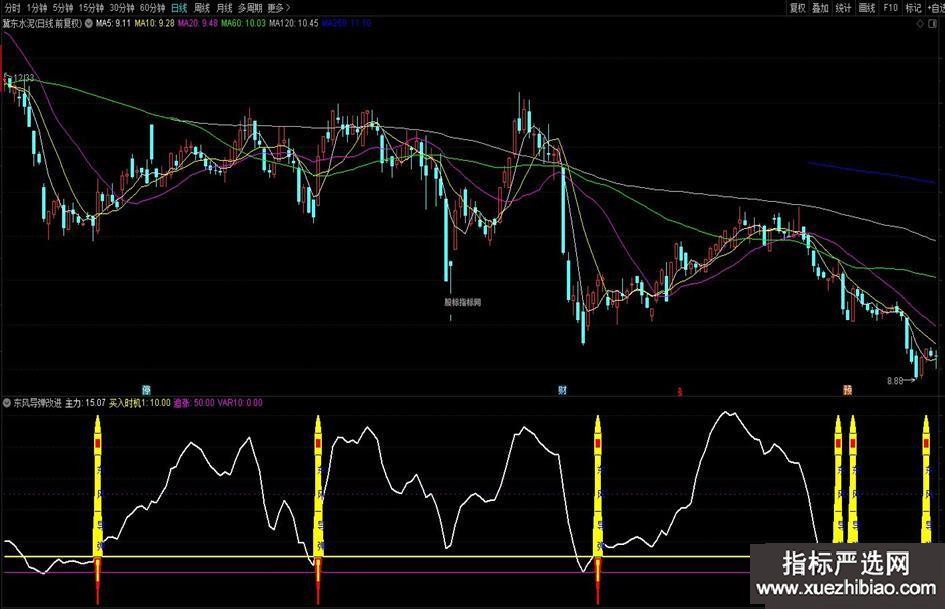Select the MA120: 10.45 label
945x609 pixels.
click(294, 24)
